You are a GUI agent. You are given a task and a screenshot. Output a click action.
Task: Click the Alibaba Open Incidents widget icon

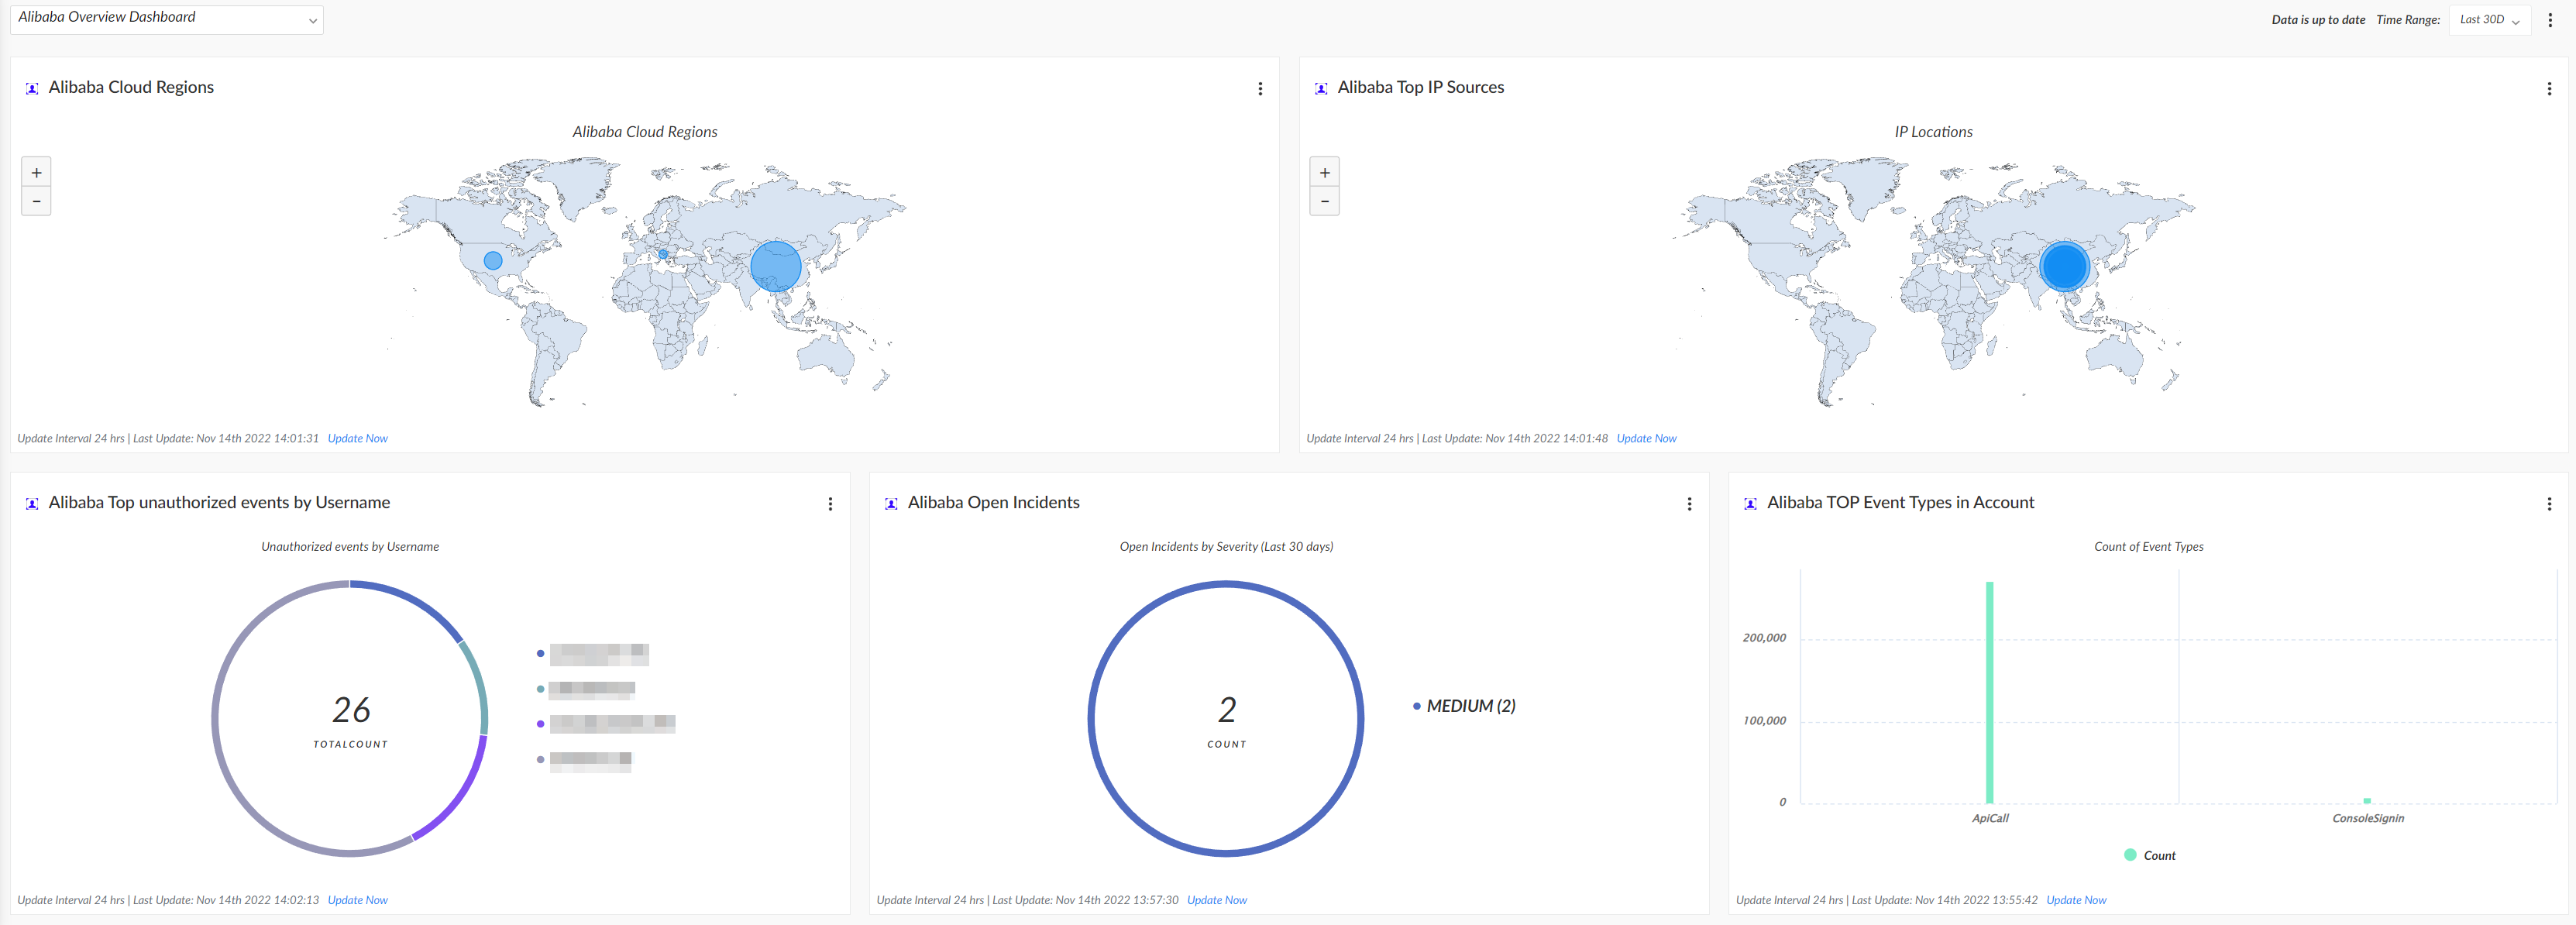pyautogui.click(x=891, y=504)
